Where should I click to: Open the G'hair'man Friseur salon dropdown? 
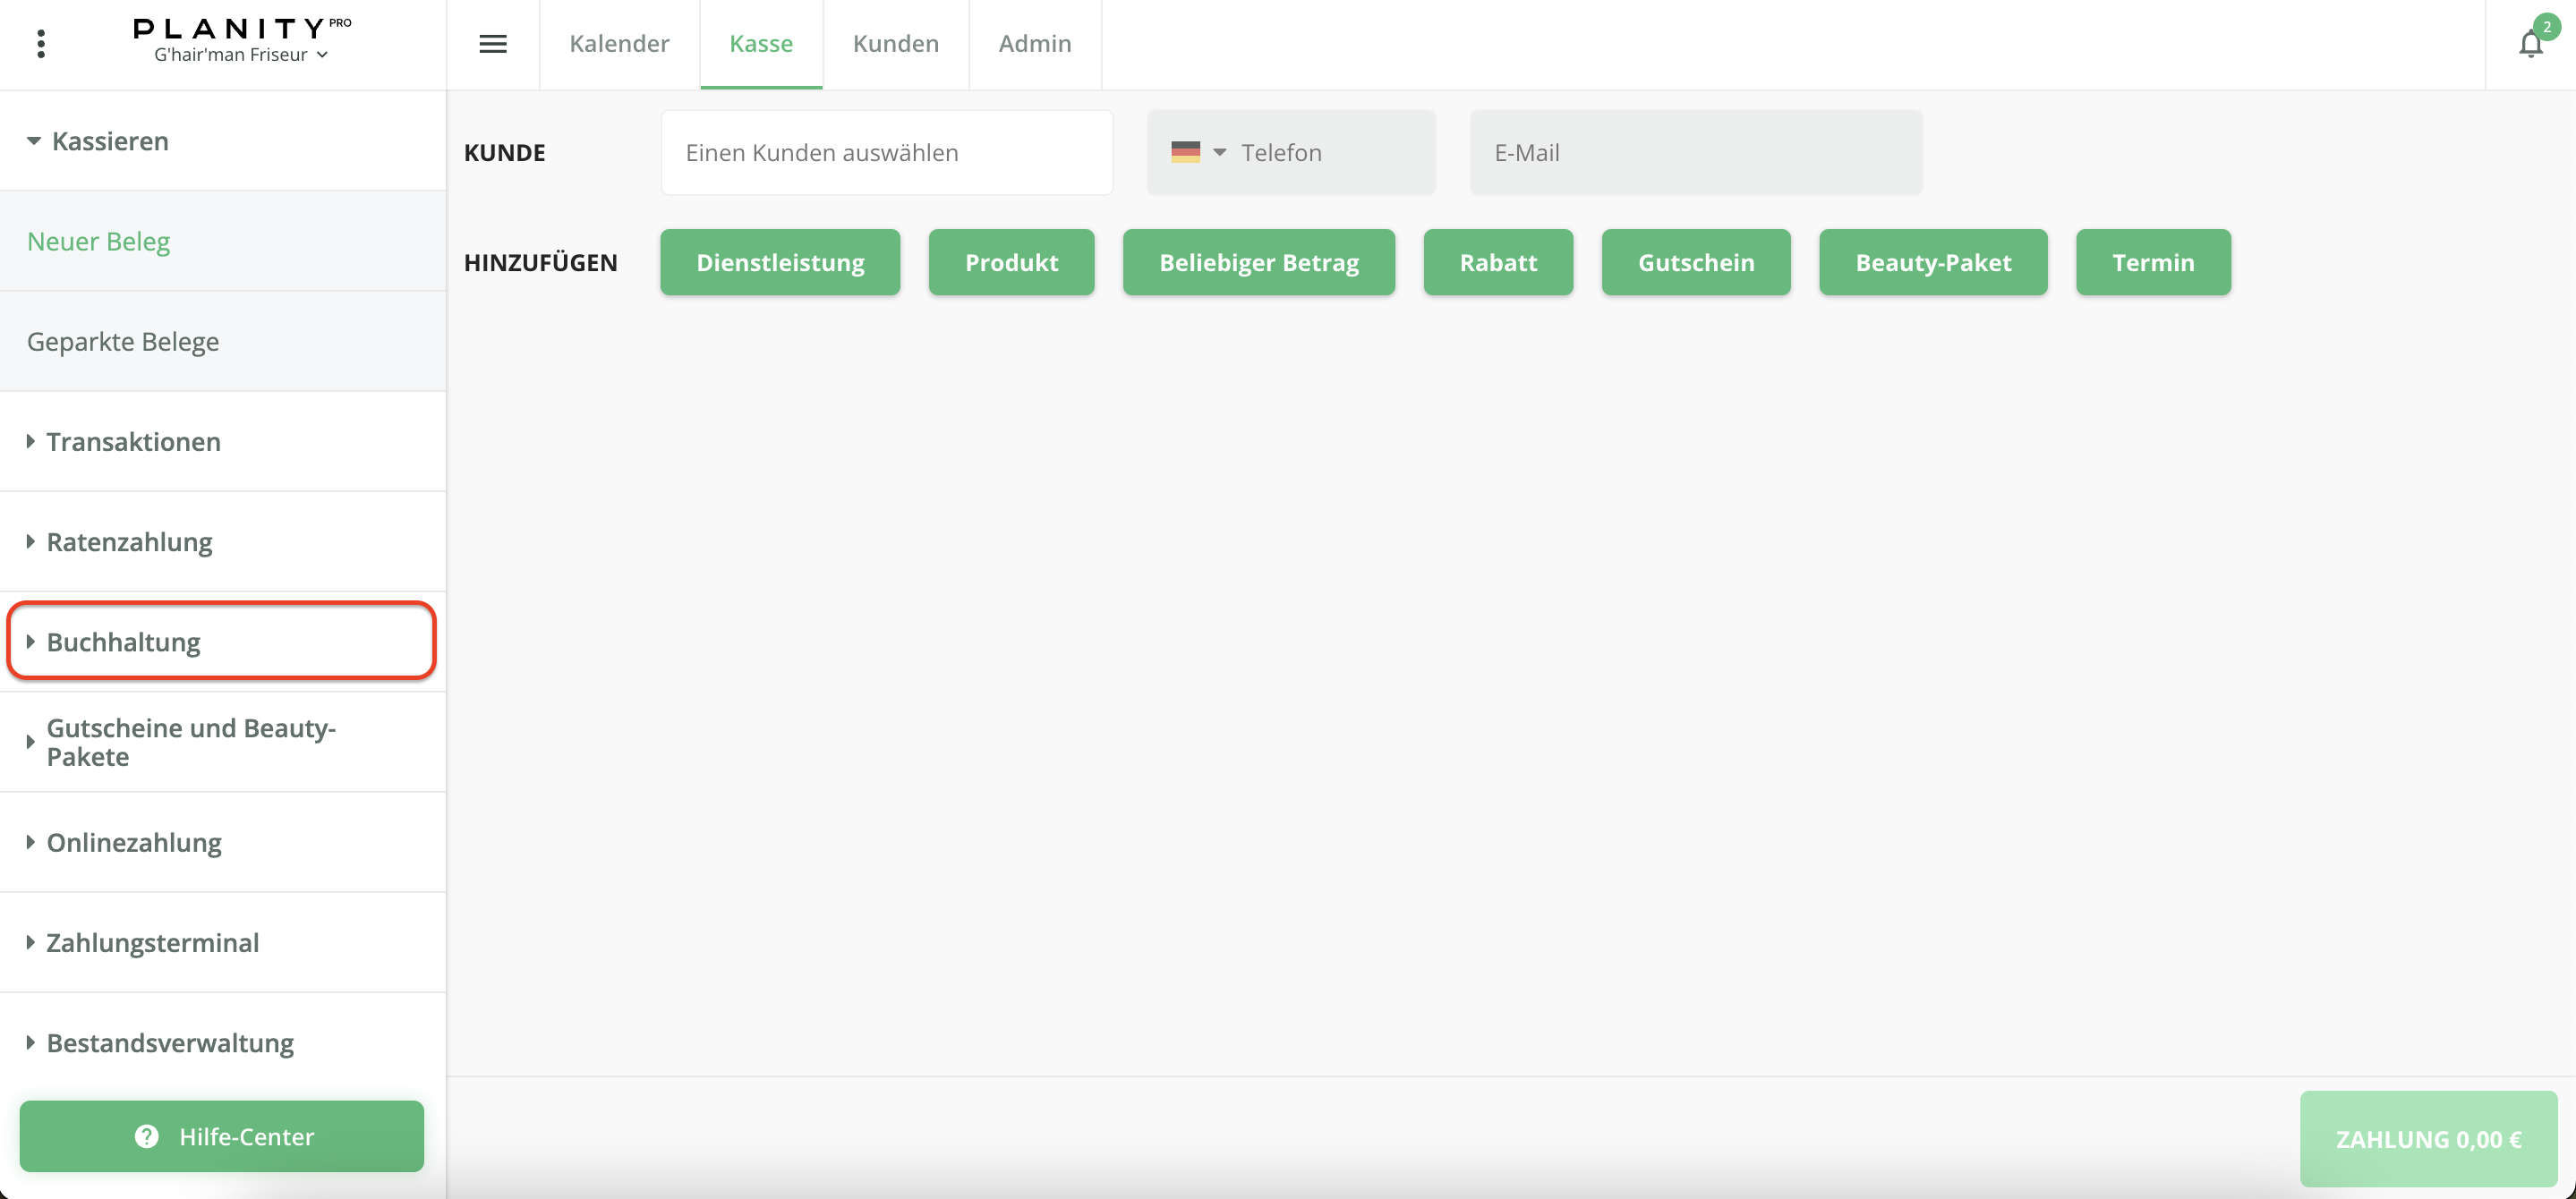(240, 55)
